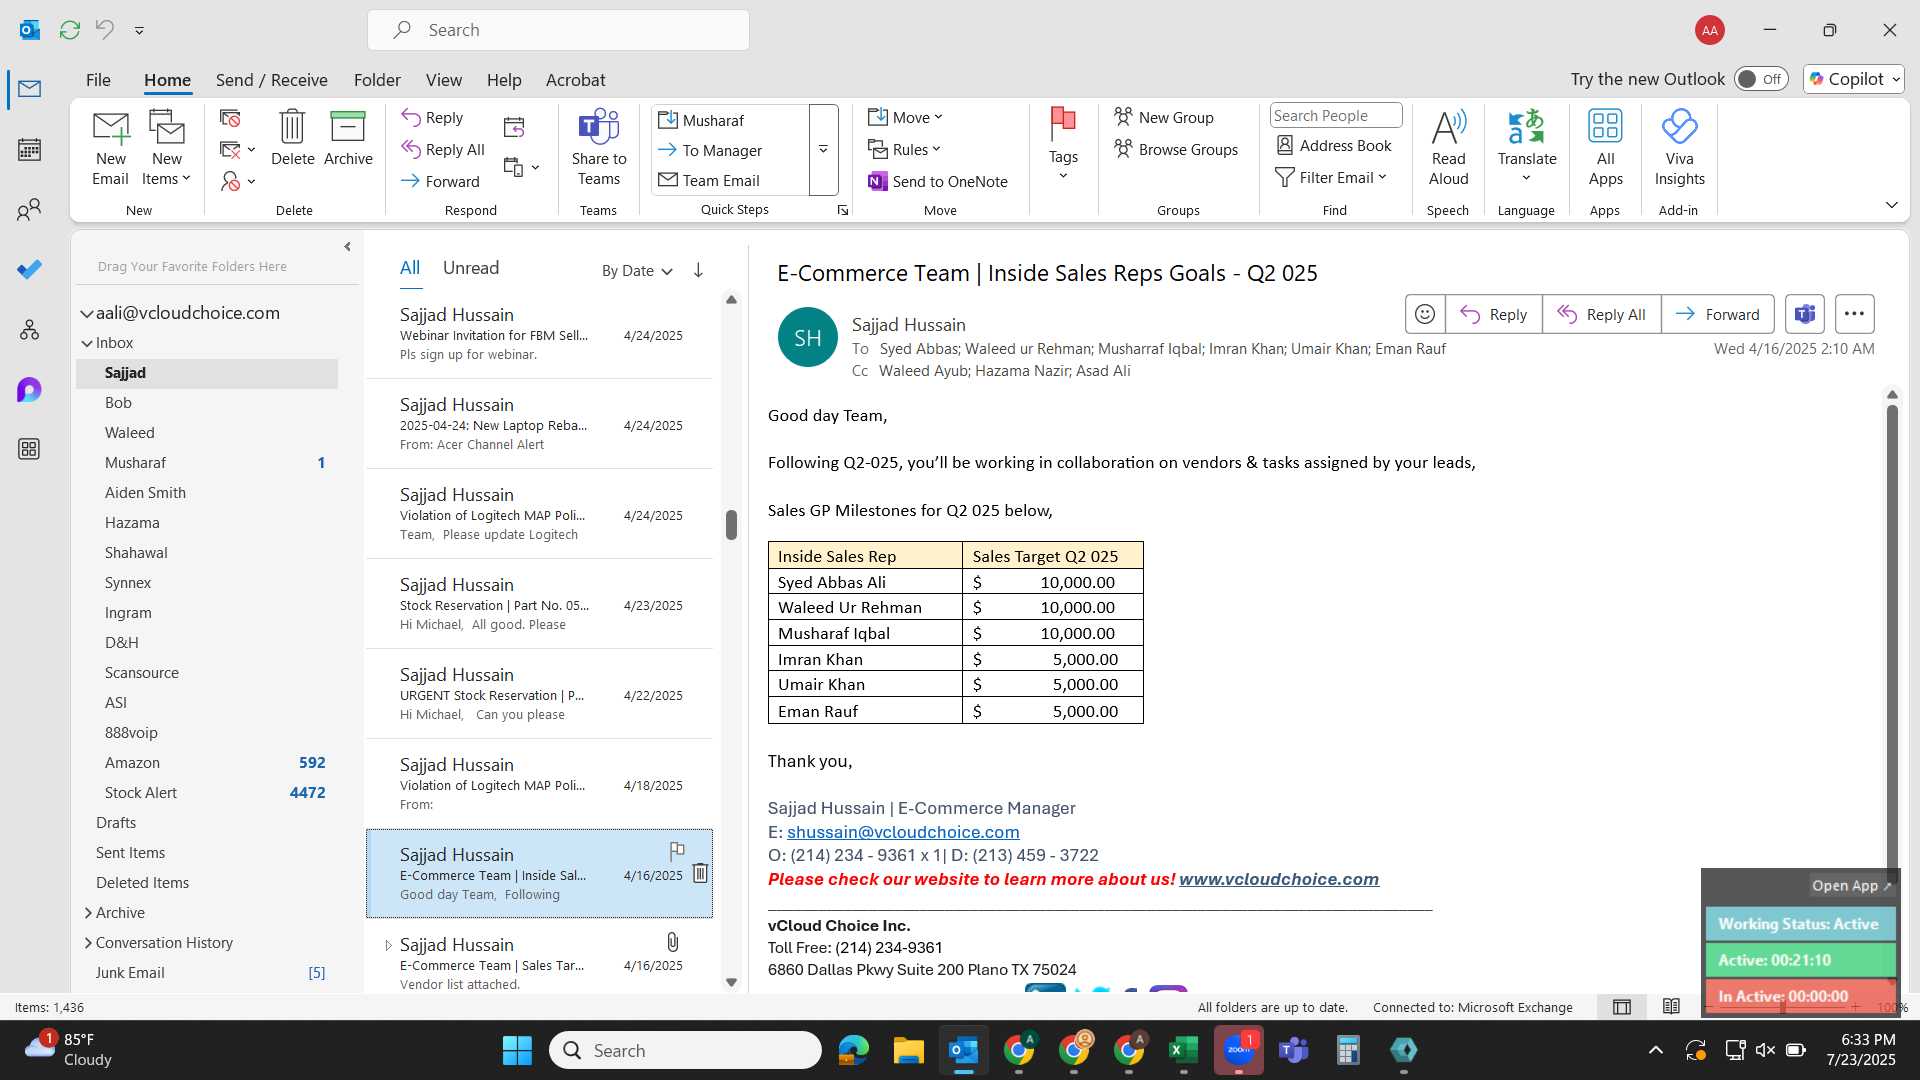Open Microsoft Teams from taskbar
Image resolution: width=1920 pixels, height=1080 pixels.
[x=1294, y=1050]
